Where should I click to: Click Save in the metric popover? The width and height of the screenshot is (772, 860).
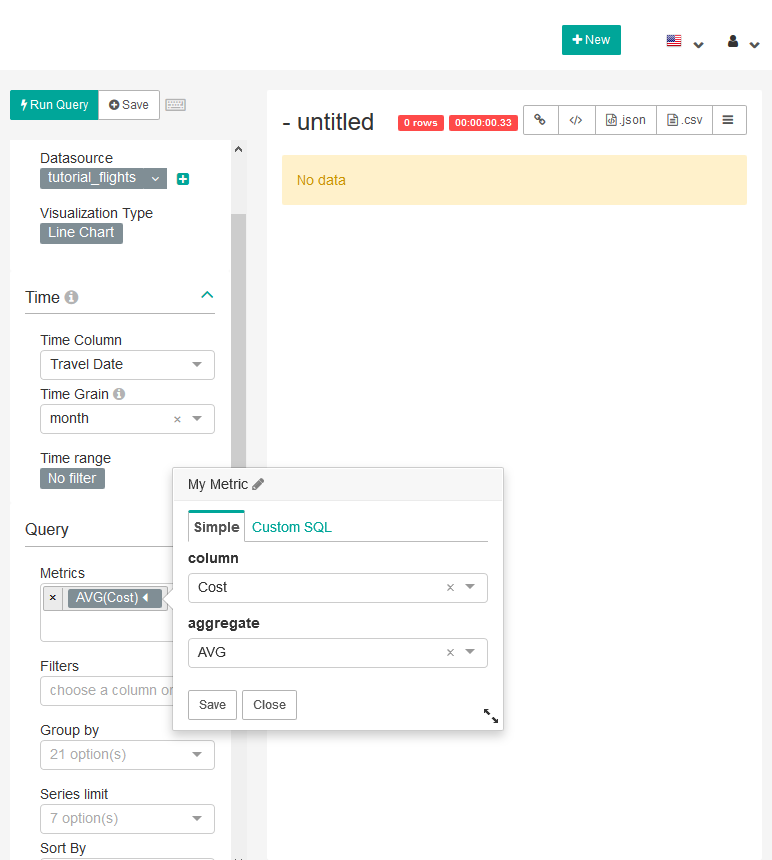tap(212, 705)
